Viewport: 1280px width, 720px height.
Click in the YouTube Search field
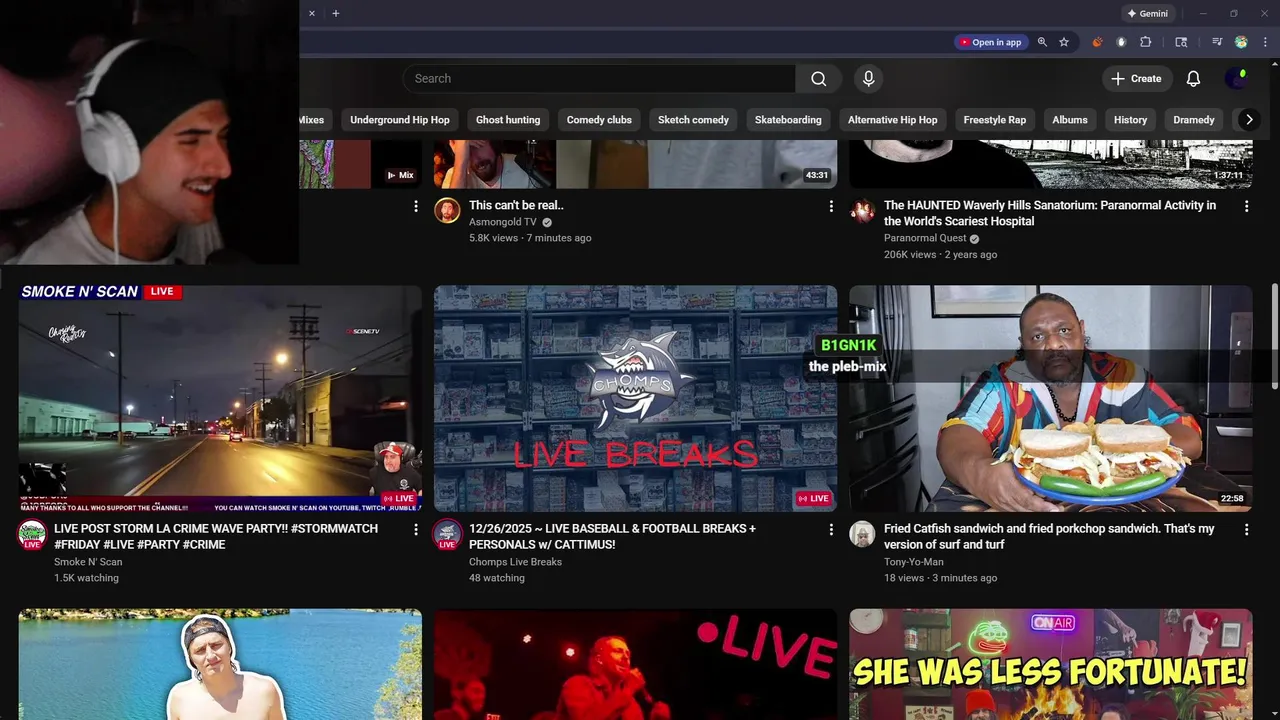point(599,79)
